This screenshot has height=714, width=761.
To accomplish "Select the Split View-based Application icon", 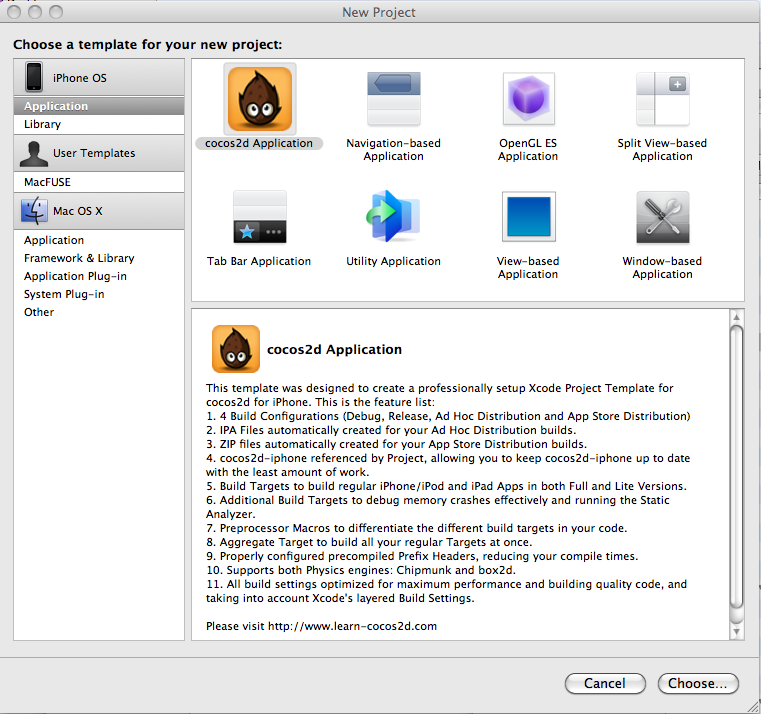I will [662, 99].
